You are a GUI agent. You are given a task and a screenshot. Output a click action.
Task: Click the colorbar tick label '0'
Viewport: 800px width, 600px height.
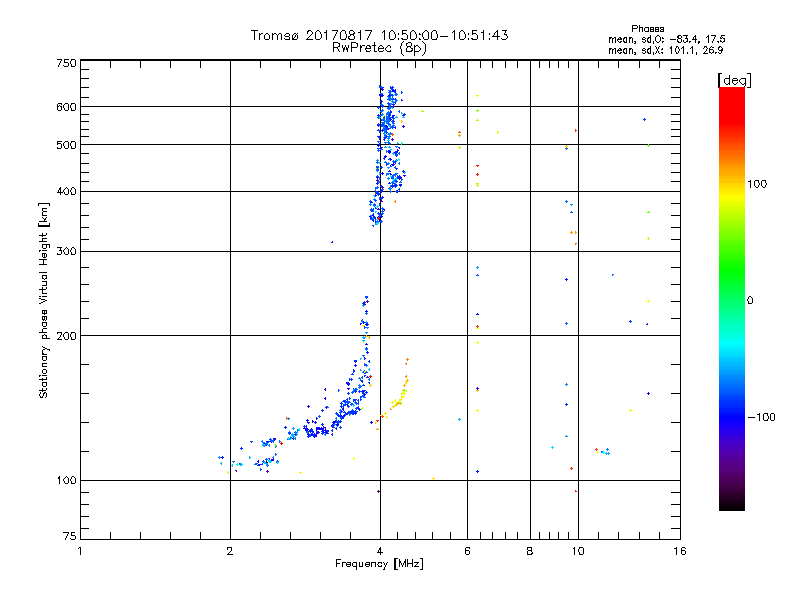click(750, 301)
